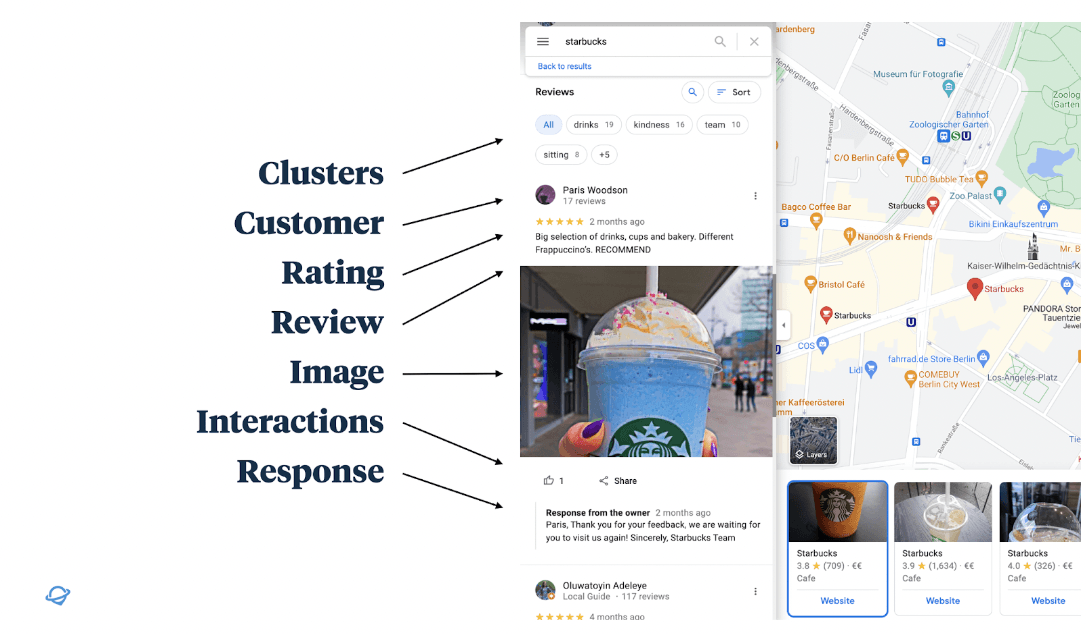The width and height of the screenshot is (1086, 634).
Task: Clear the starbucks search with X
Action: tap(754, 42)
